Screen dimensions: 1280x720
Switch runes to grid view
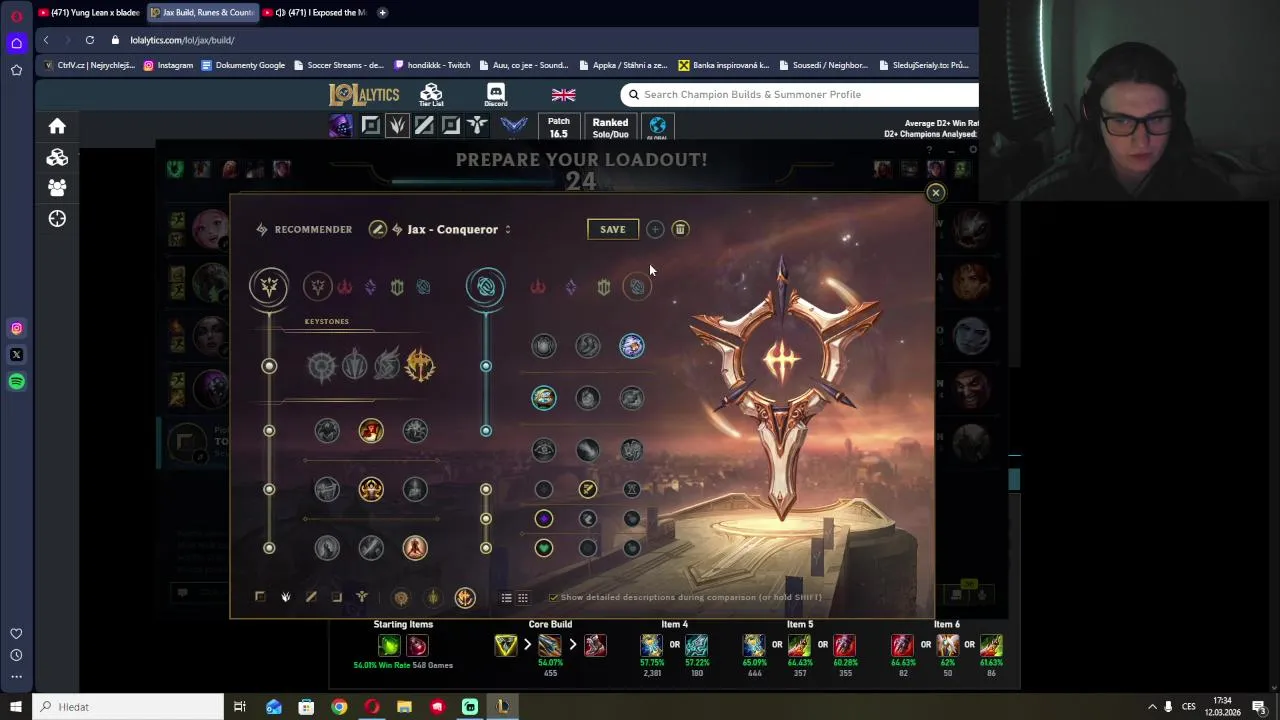point(522,598)
